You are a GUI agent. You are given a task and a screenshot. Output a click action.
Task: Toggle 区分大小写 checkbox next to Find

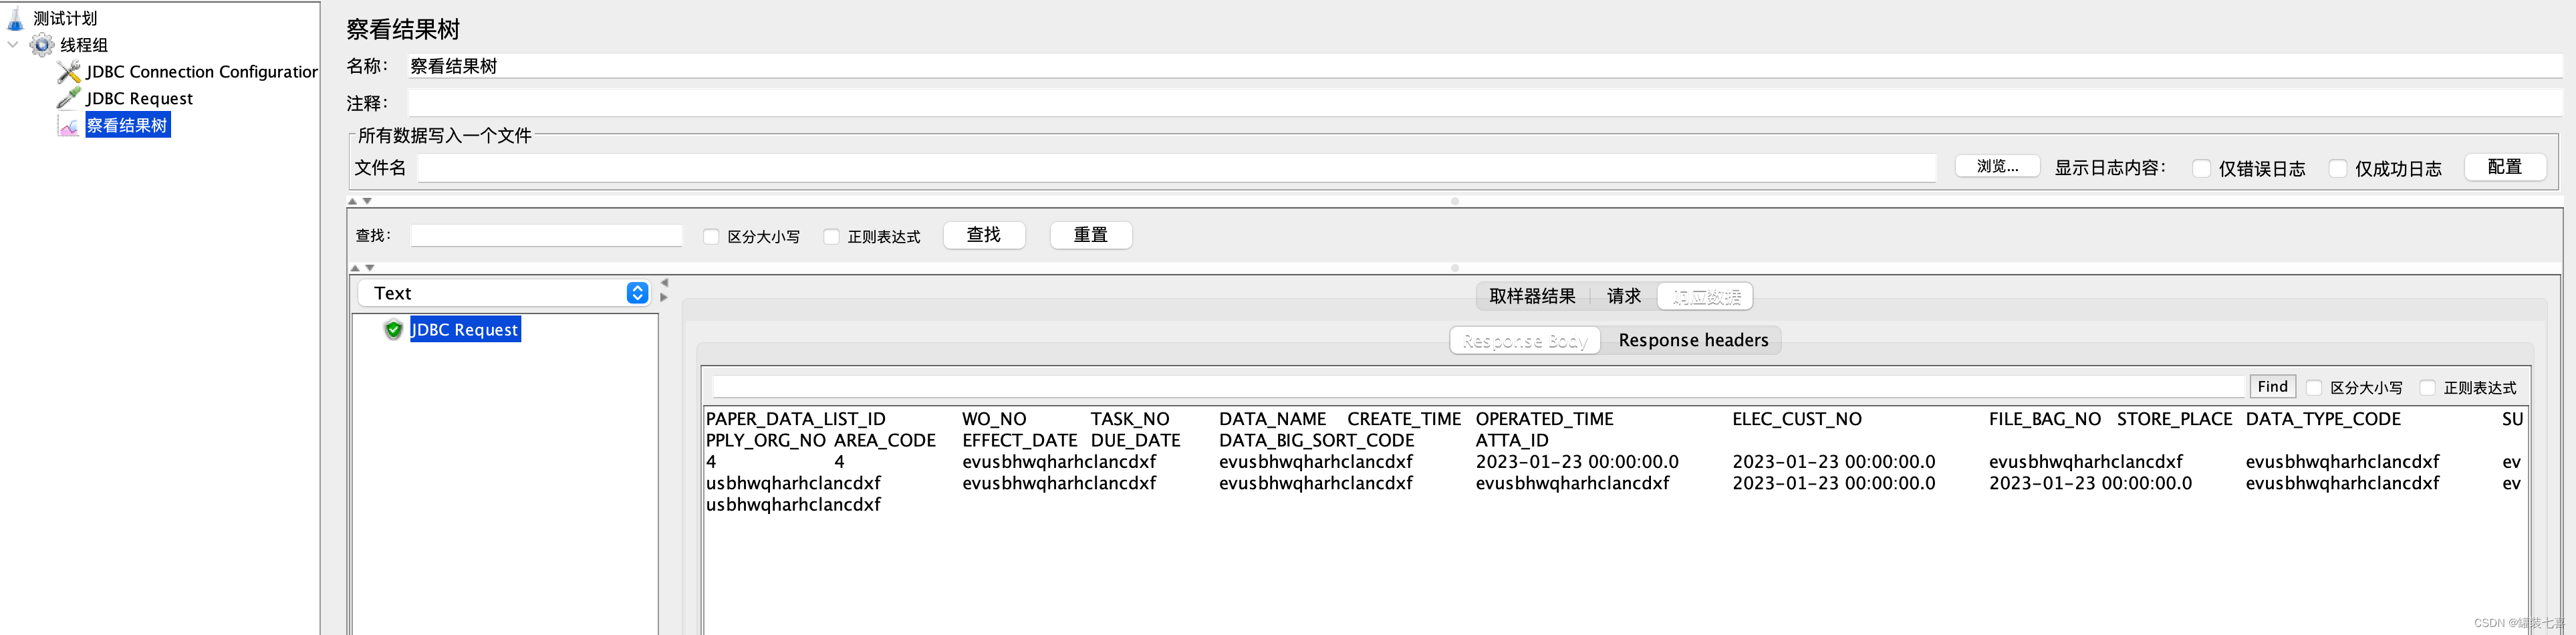[2314, 388]
